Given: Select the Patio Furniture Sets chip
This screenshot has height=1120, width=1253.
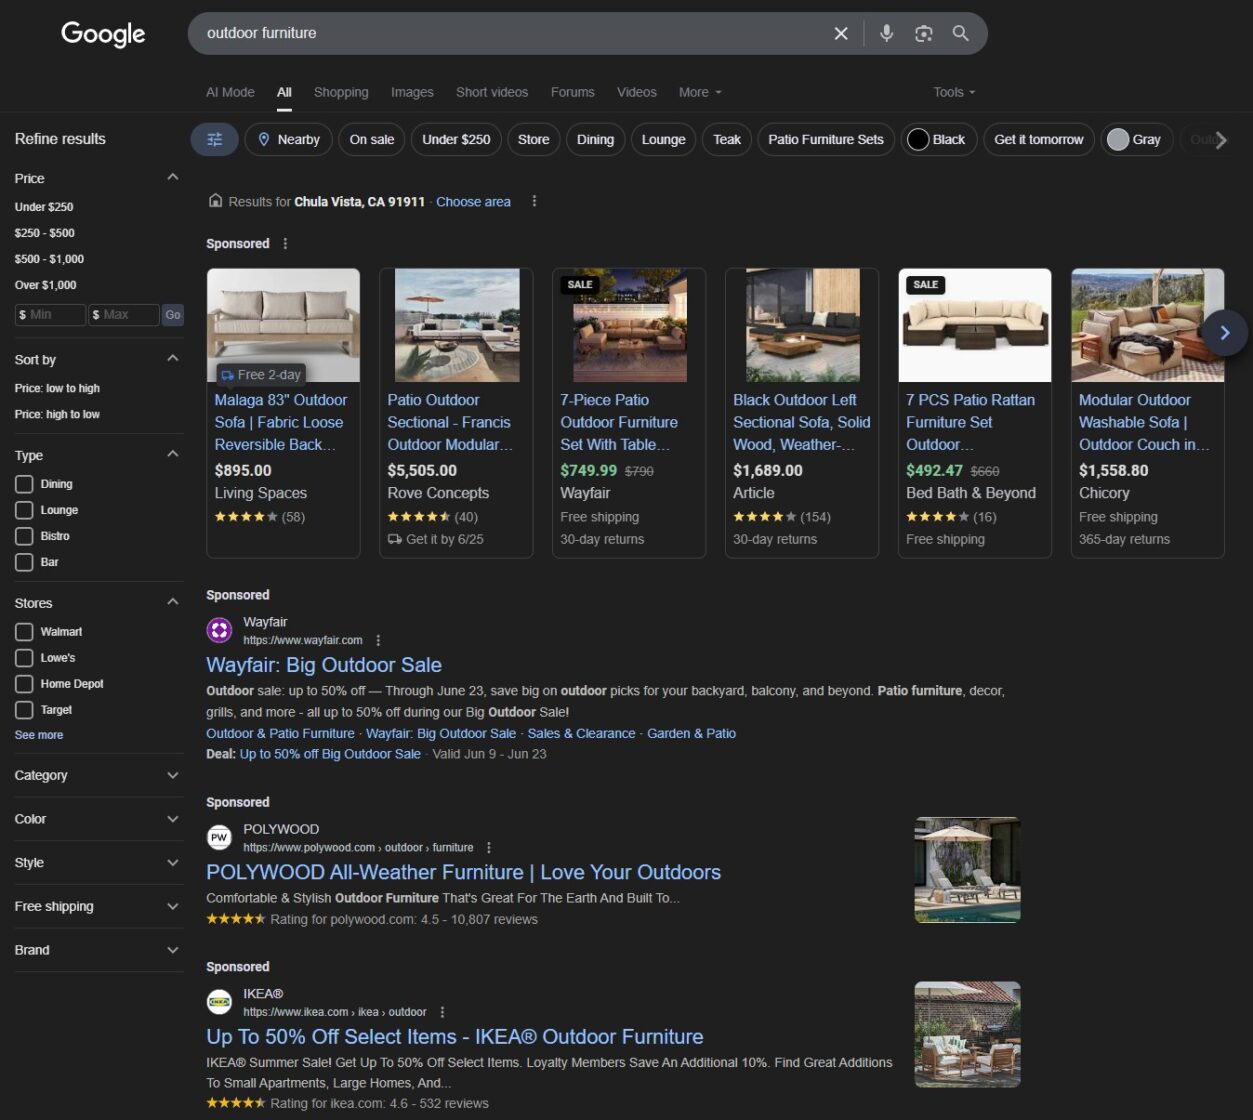Looking at the screenshot, I should [x=826, y=140].
